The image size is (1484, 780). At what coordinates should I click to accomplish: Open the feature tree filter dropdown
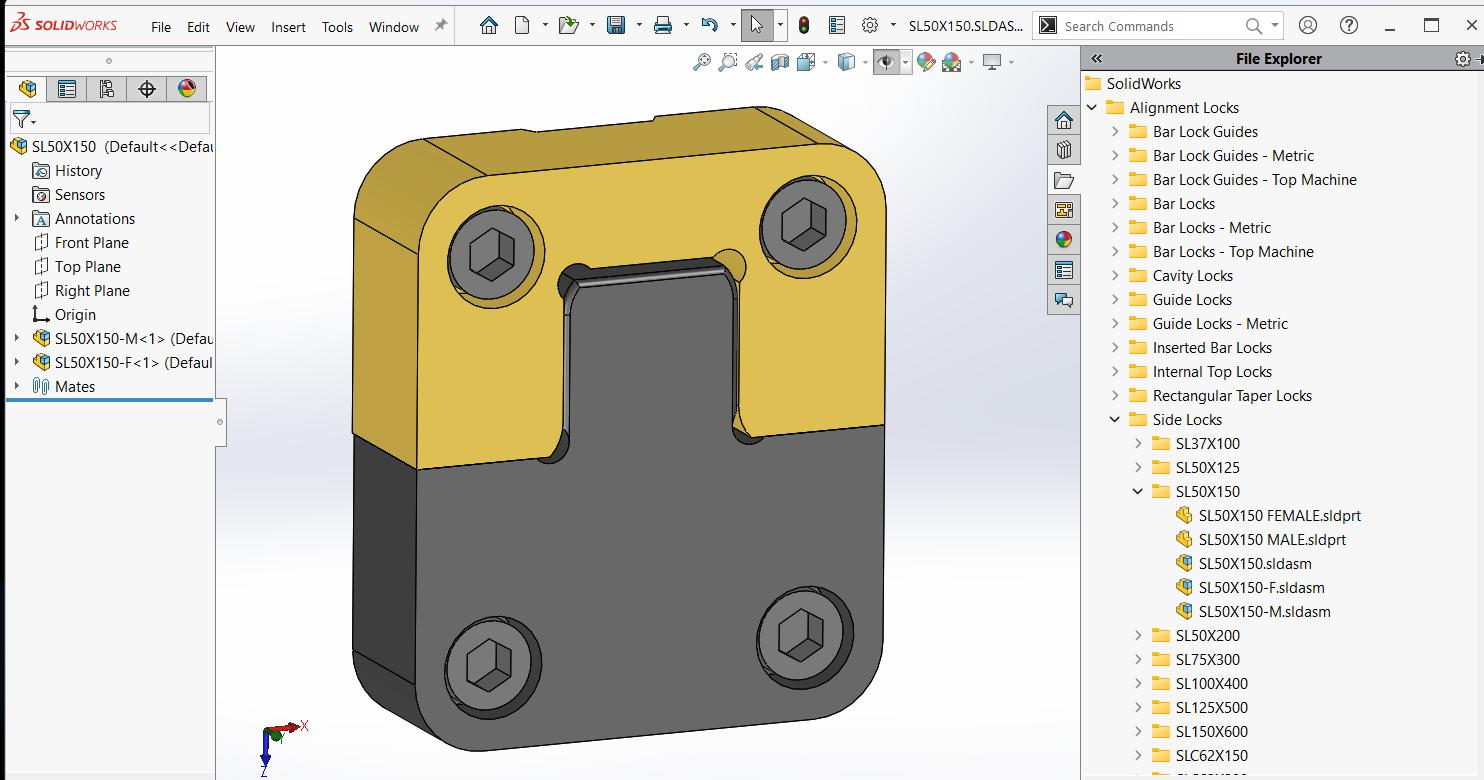[24, 119]
